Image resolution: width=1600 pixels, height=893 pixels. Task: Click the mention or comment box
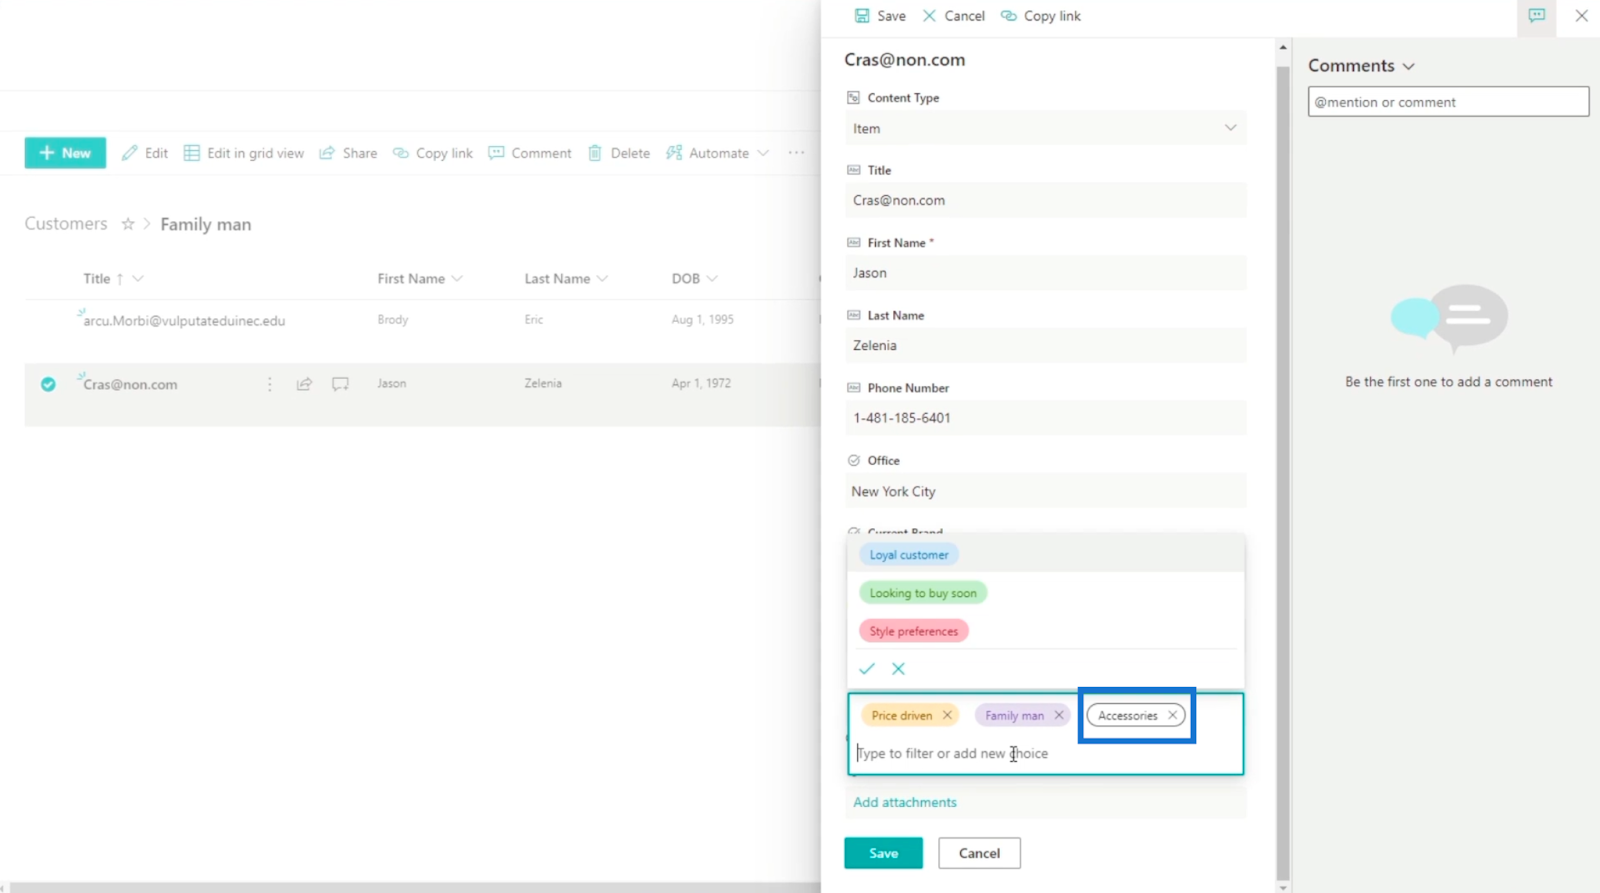click(x=1448, y=102)
